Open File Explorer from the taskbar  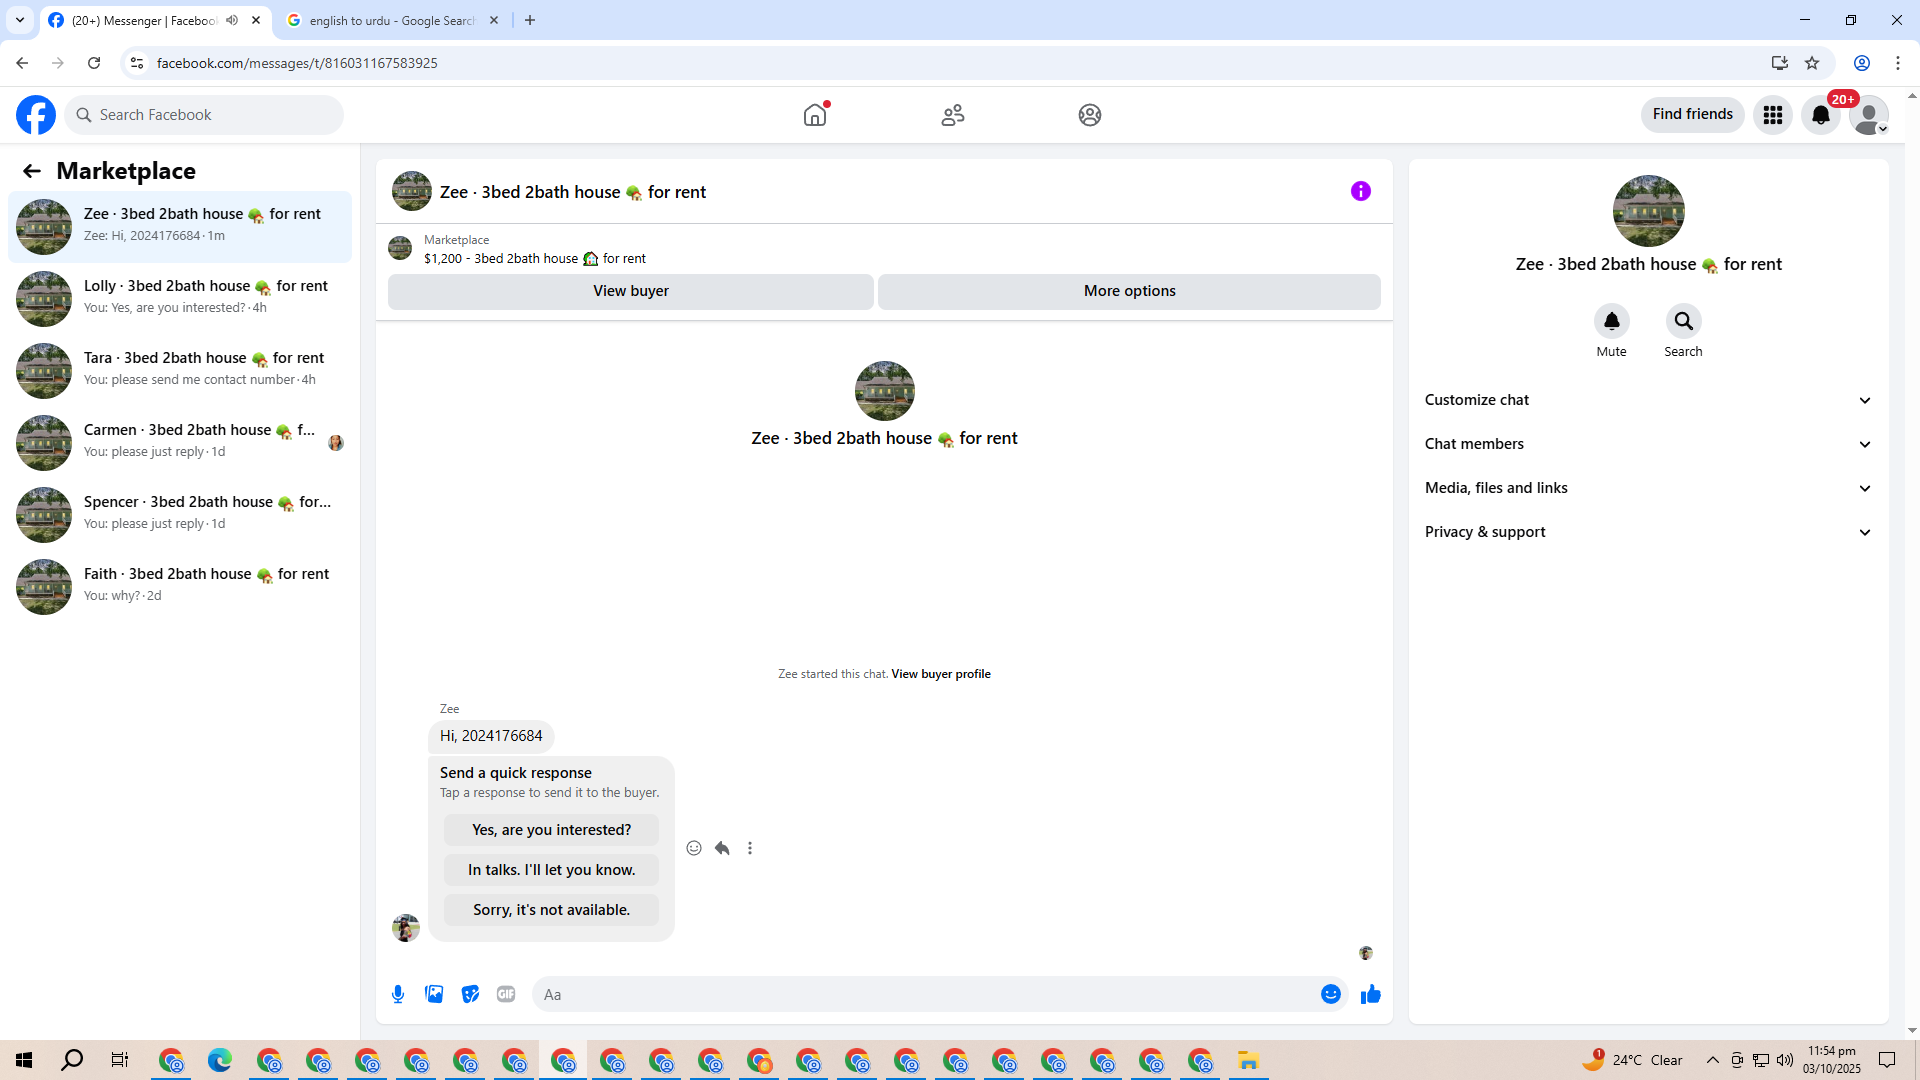point(1248,1060)
